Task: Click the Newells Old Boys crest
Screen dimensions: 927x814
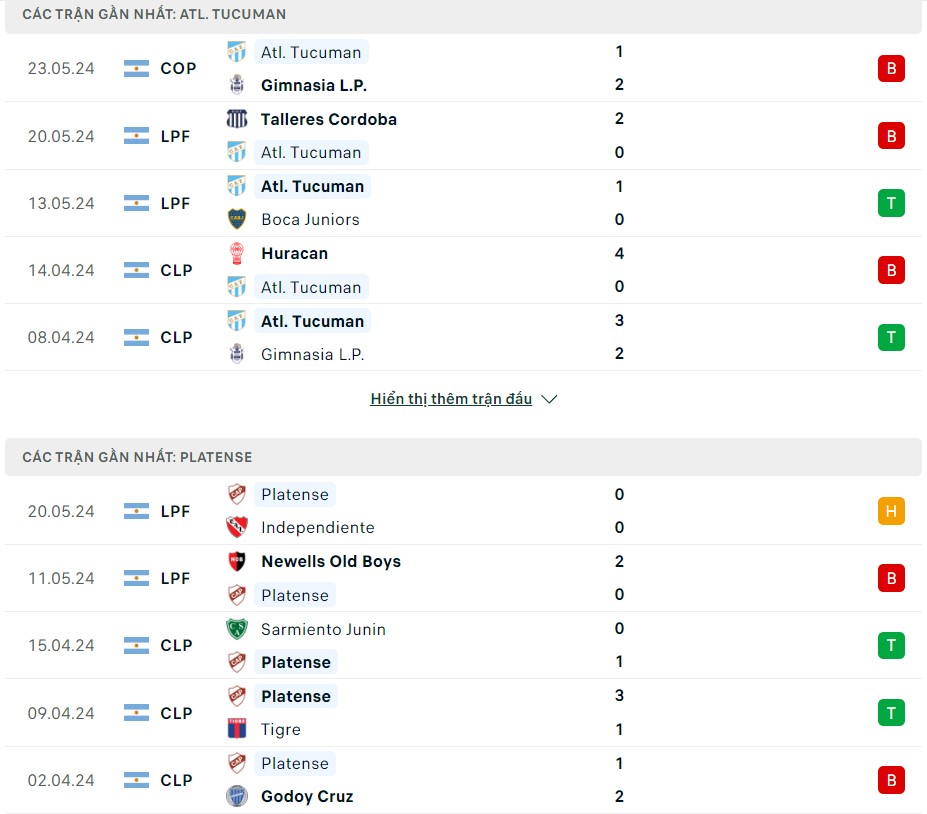Action: pos(237,562)
